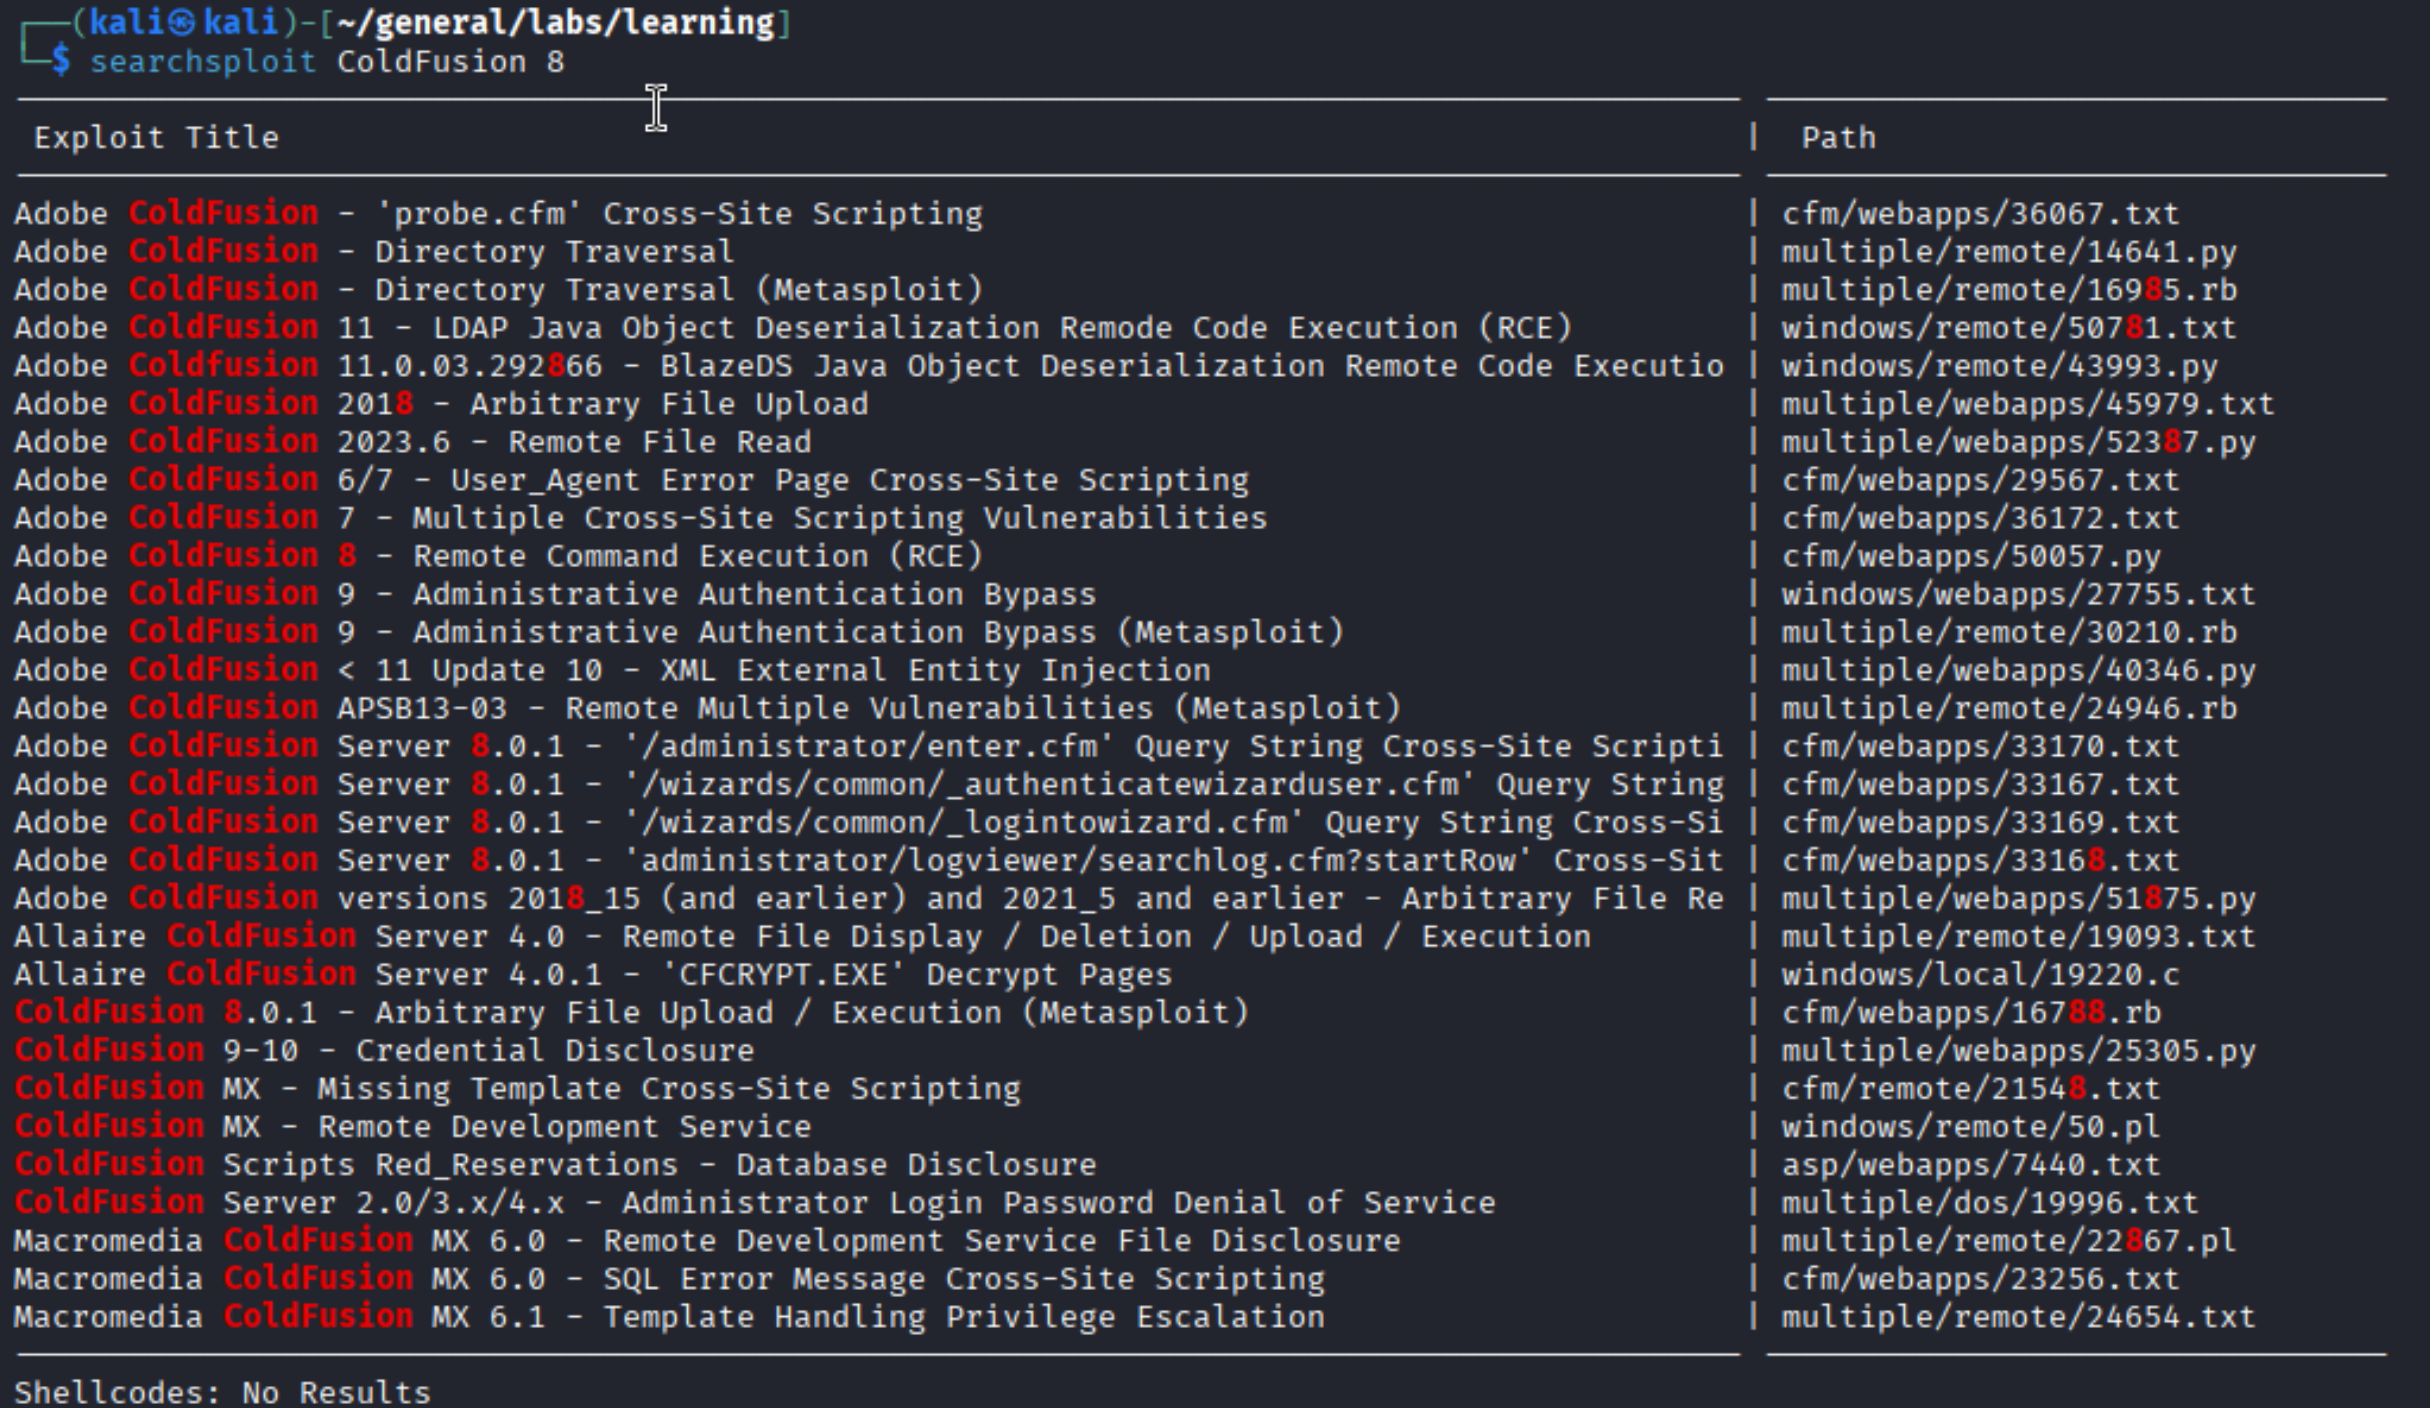Select the '_logintowizard.cfm' row

point(869,822)
